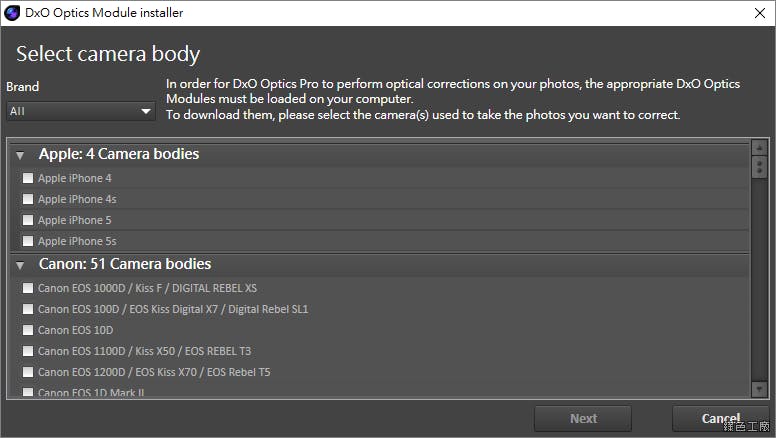Click the 'Apple iPhone 4' label

coord(75,178)
